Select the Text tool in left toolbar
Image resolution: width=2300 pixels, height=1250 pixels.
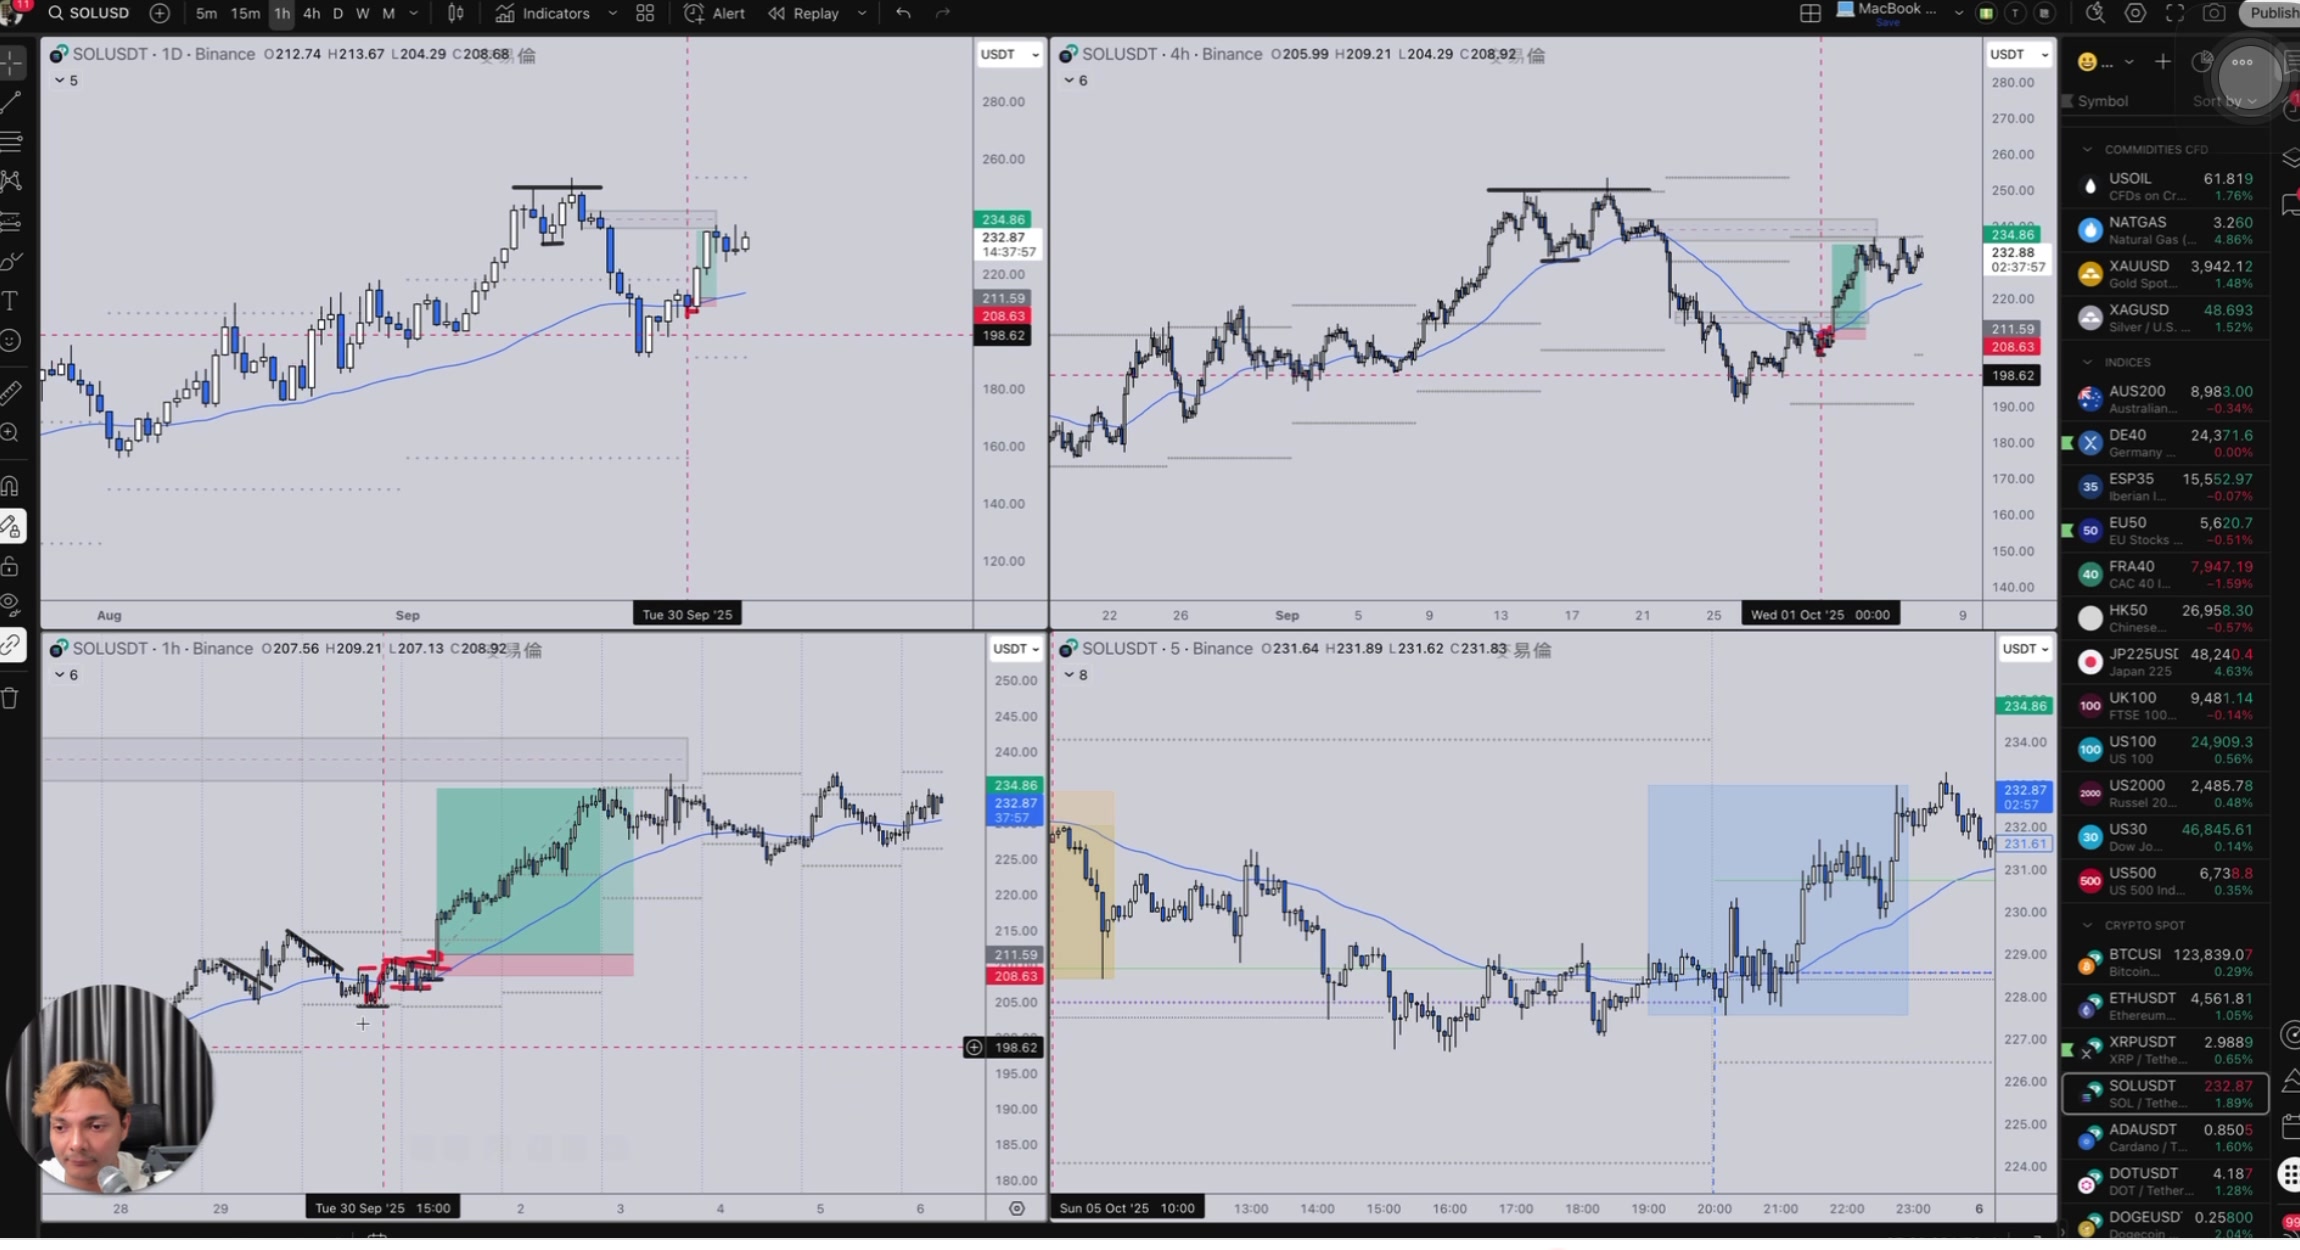pyautogui.click(x=11, y=301)
